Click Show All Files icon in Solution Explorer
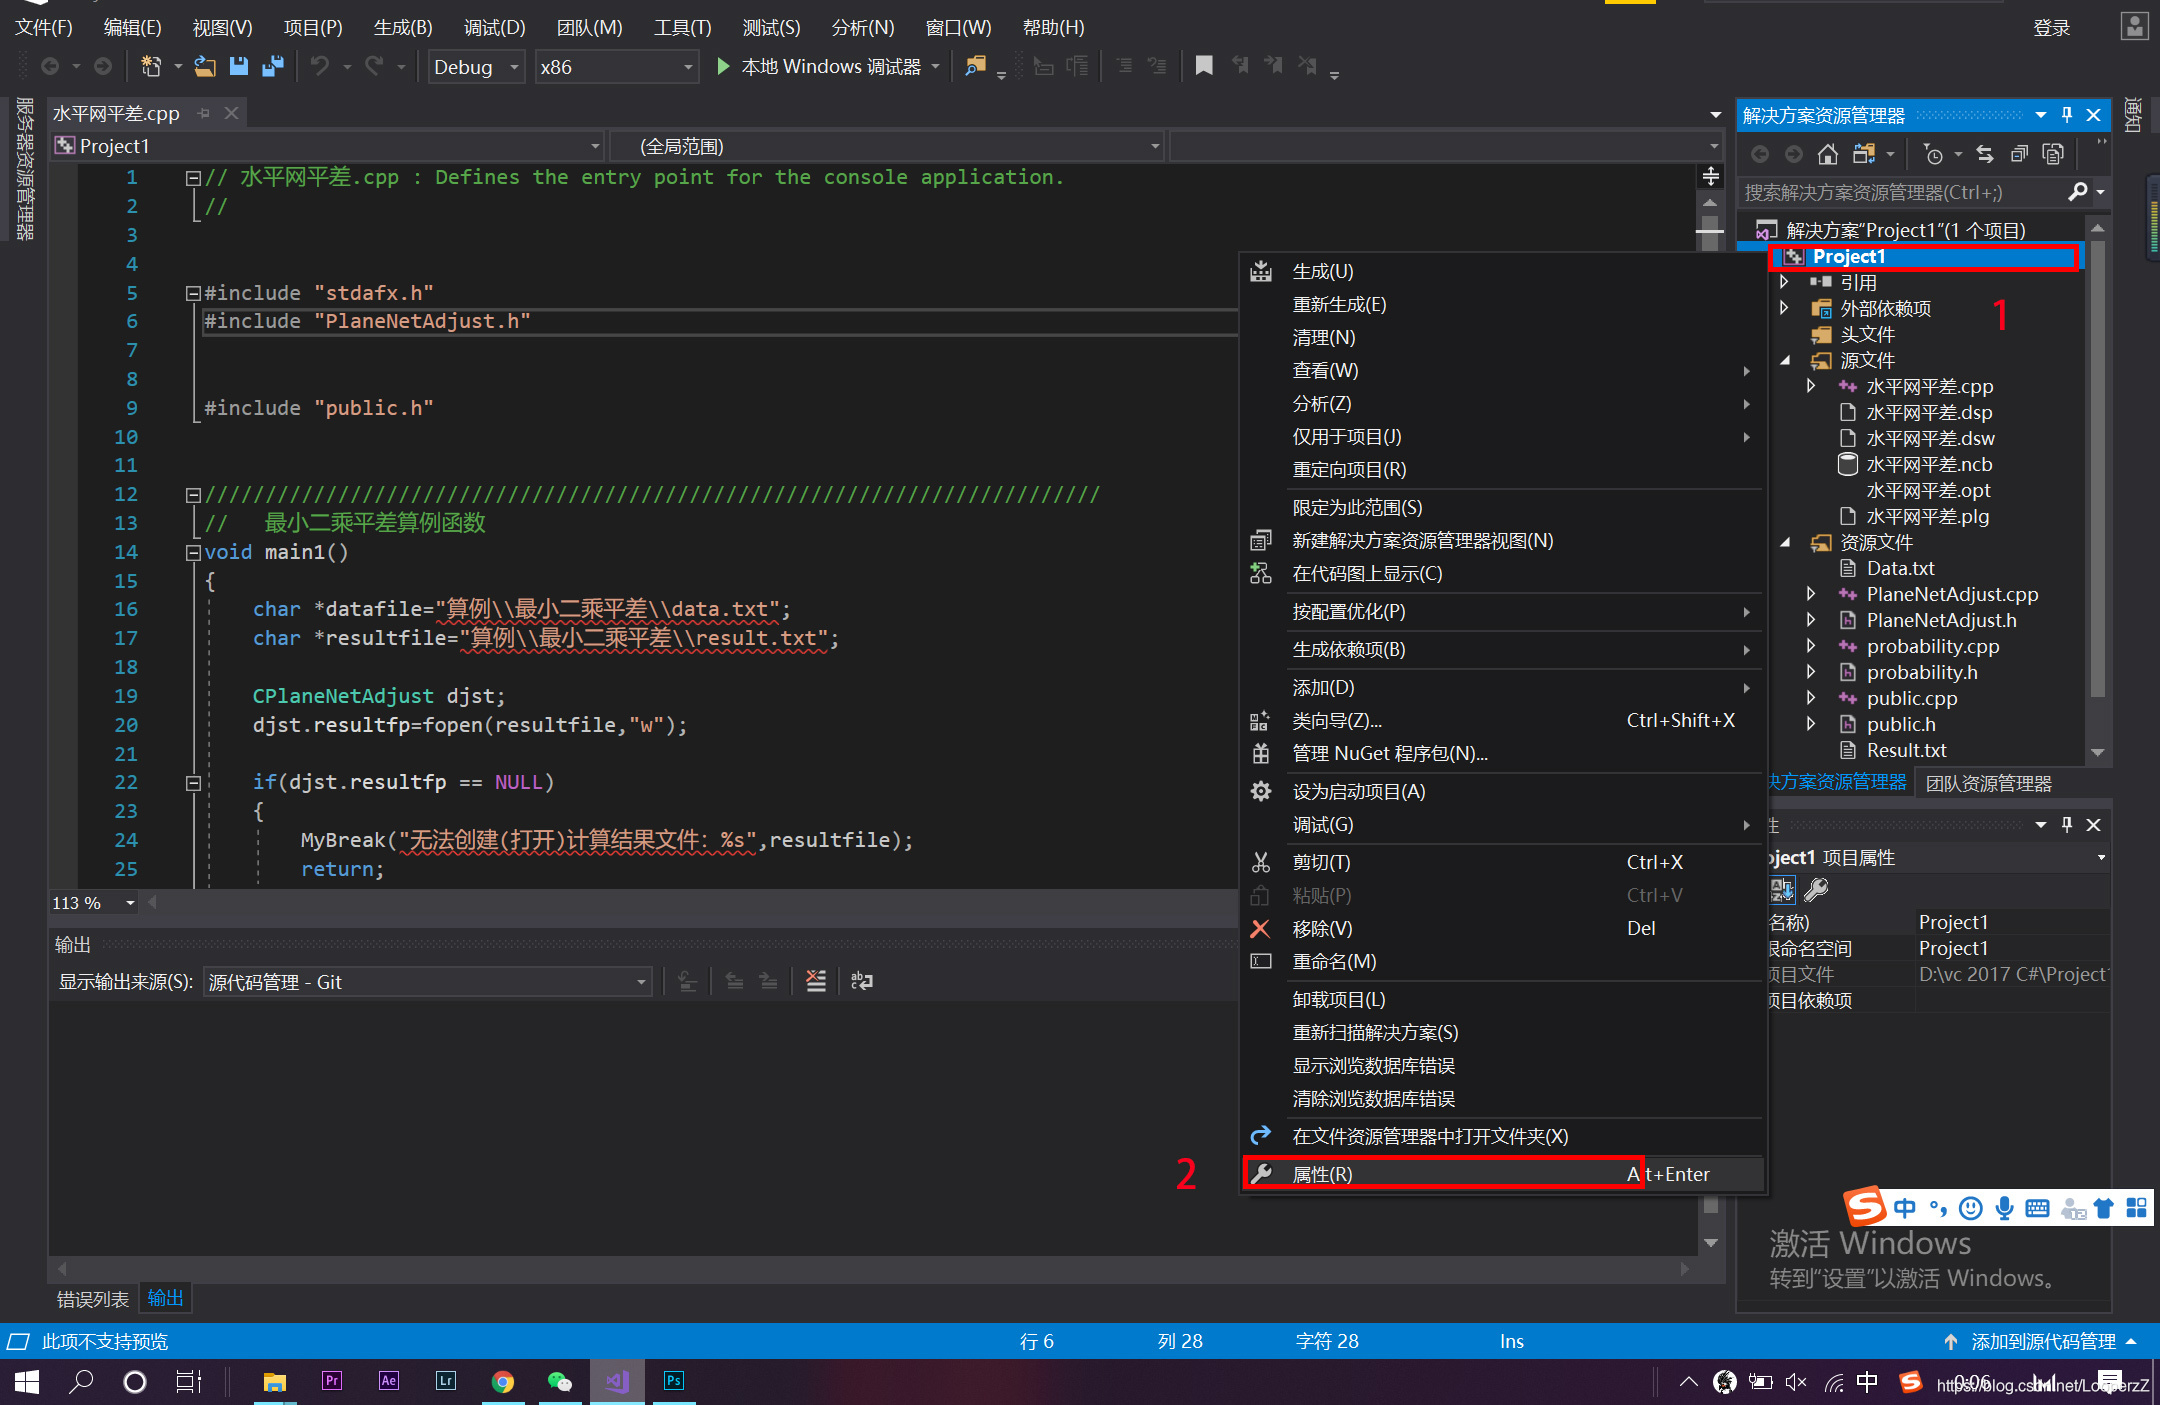Image resolution: width=2160 pixels, height=1405 pixels. [x=2053, y=154]
